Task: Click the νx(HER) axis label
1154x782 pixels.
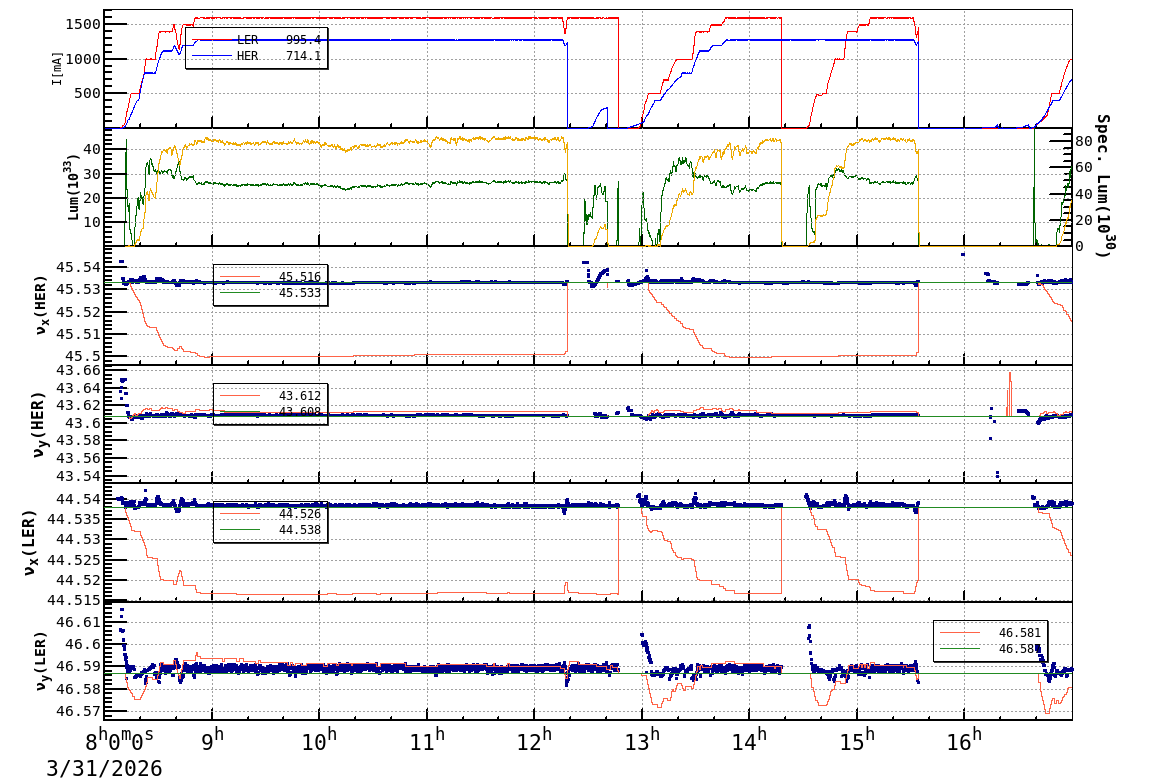Action: (41, 305)
